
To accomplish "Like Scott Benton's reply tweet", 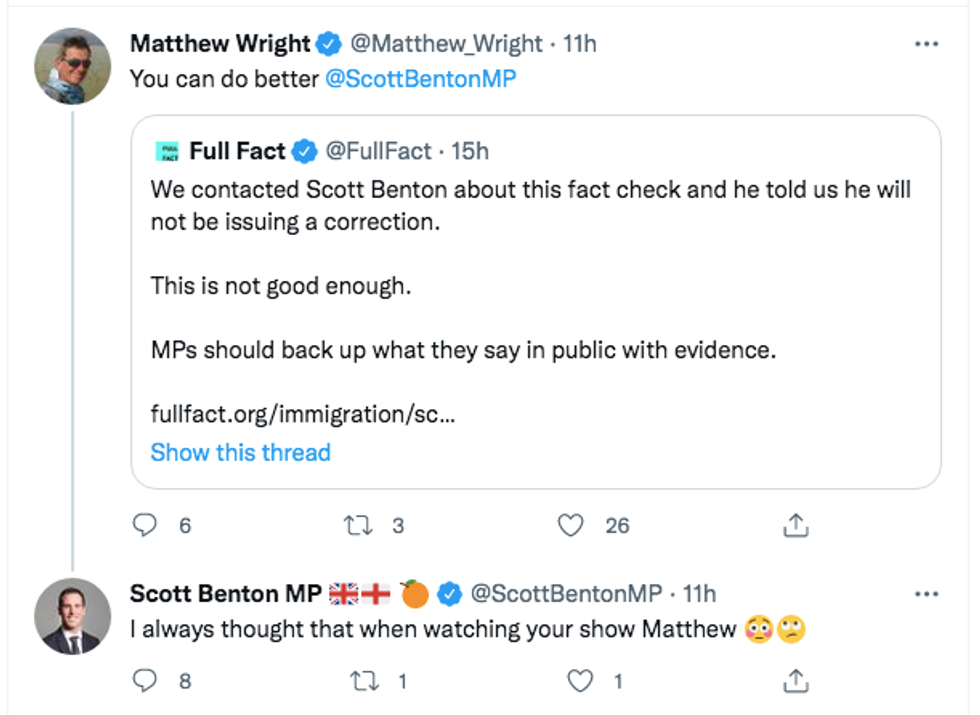I will tap(581, 681).
